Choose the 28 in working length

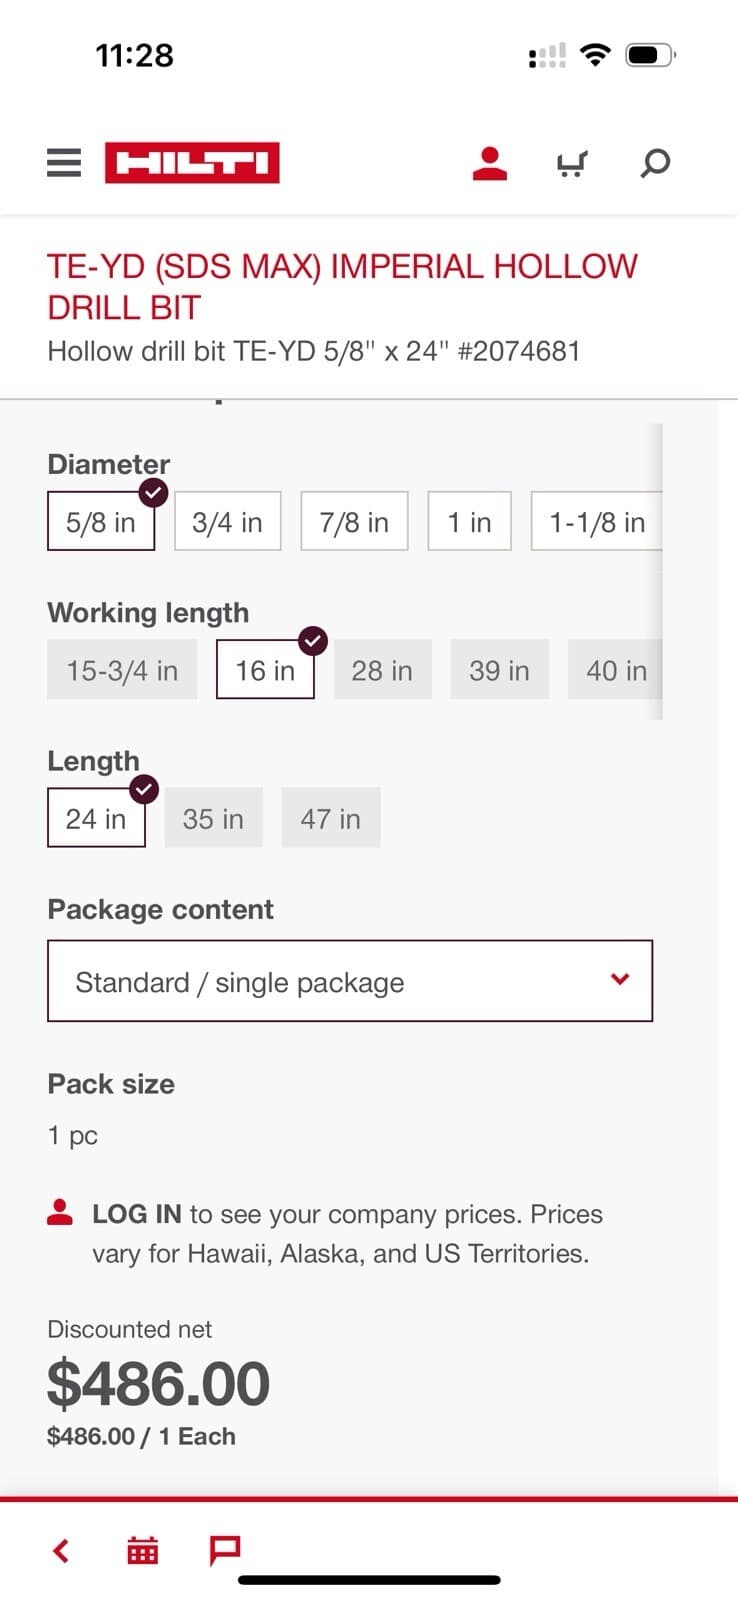[x=382, y=670]
